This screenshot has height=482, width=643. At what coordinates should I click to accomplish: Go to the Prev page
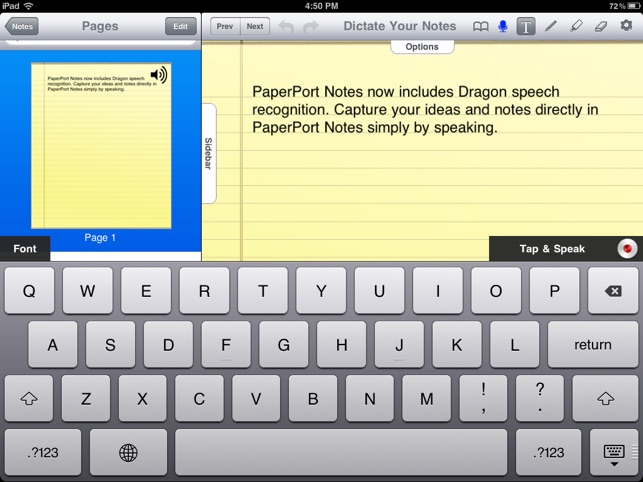(x=225, y=26)
